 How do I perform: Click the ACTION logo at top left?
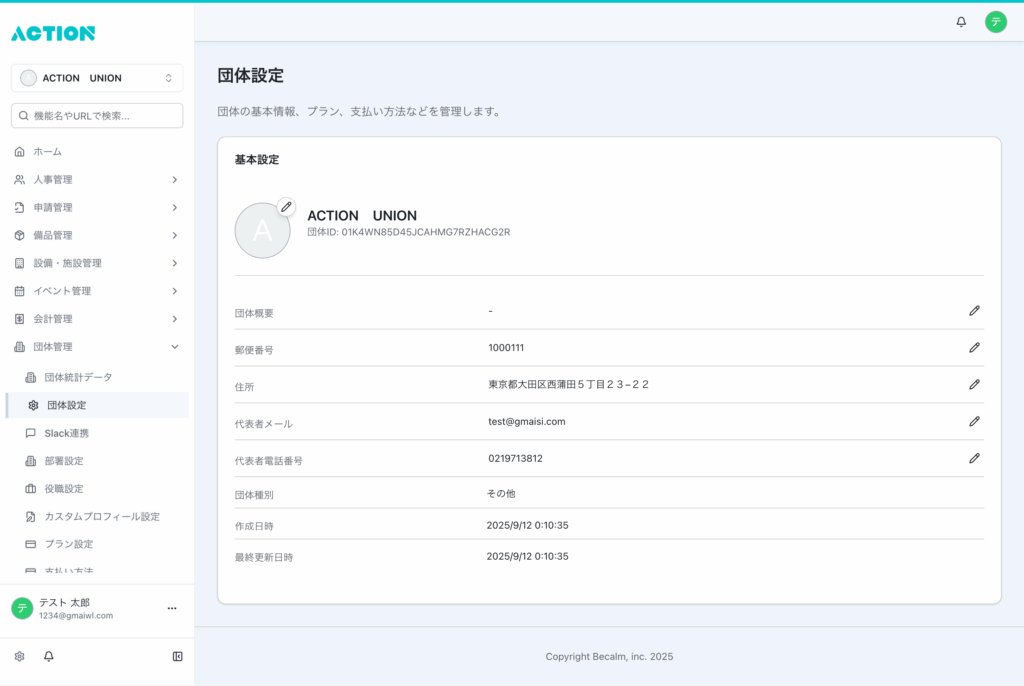[53, 34]
